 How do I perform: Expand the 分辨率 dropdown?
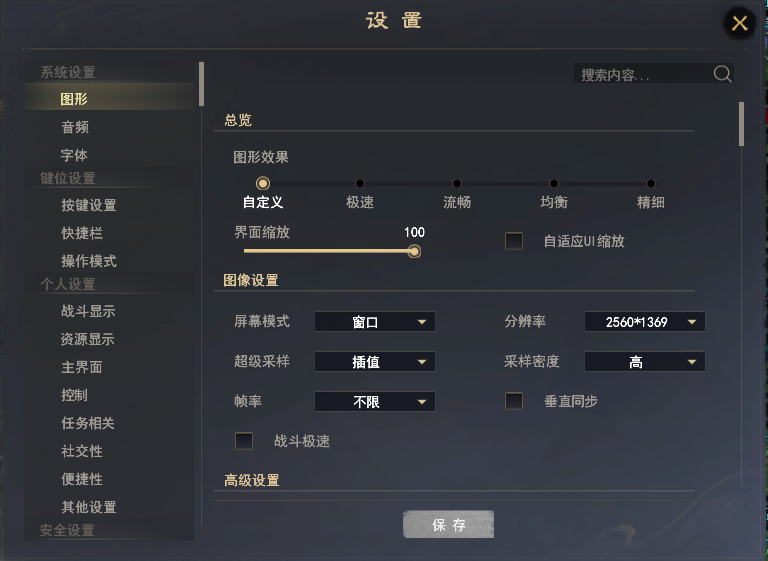(x=645, y=322)
